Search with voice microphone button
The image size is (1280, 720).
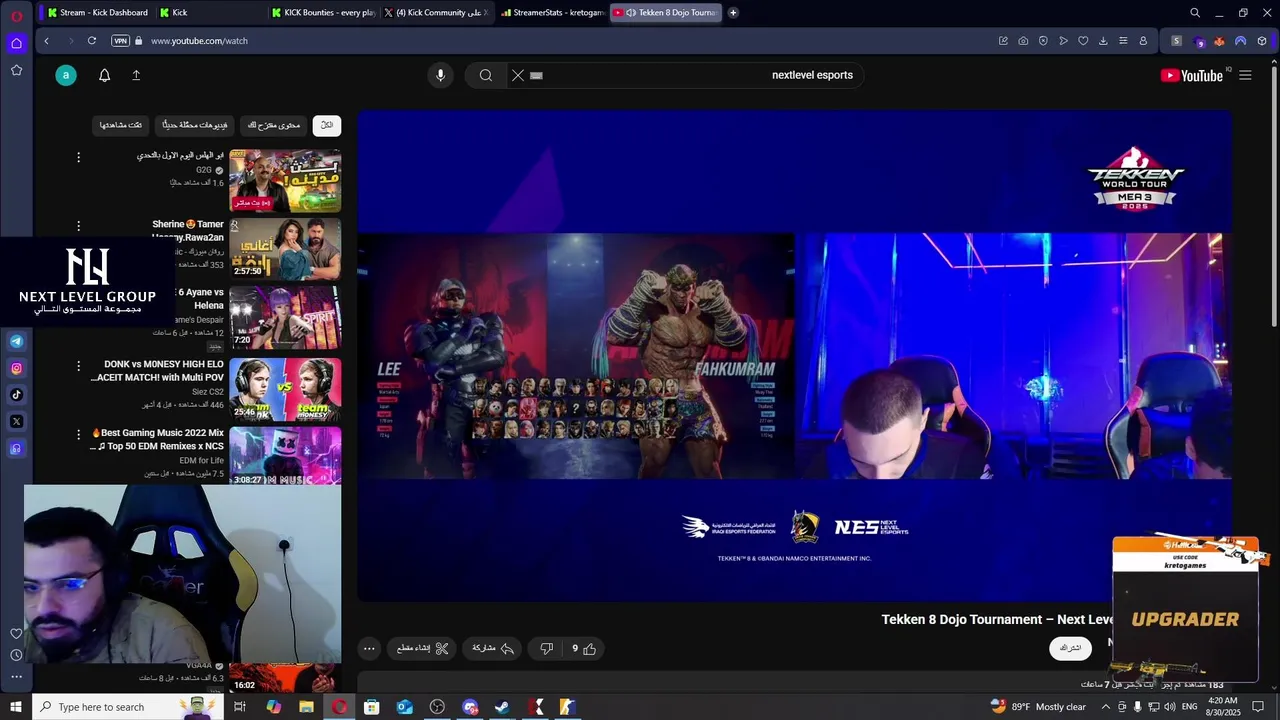440,75
